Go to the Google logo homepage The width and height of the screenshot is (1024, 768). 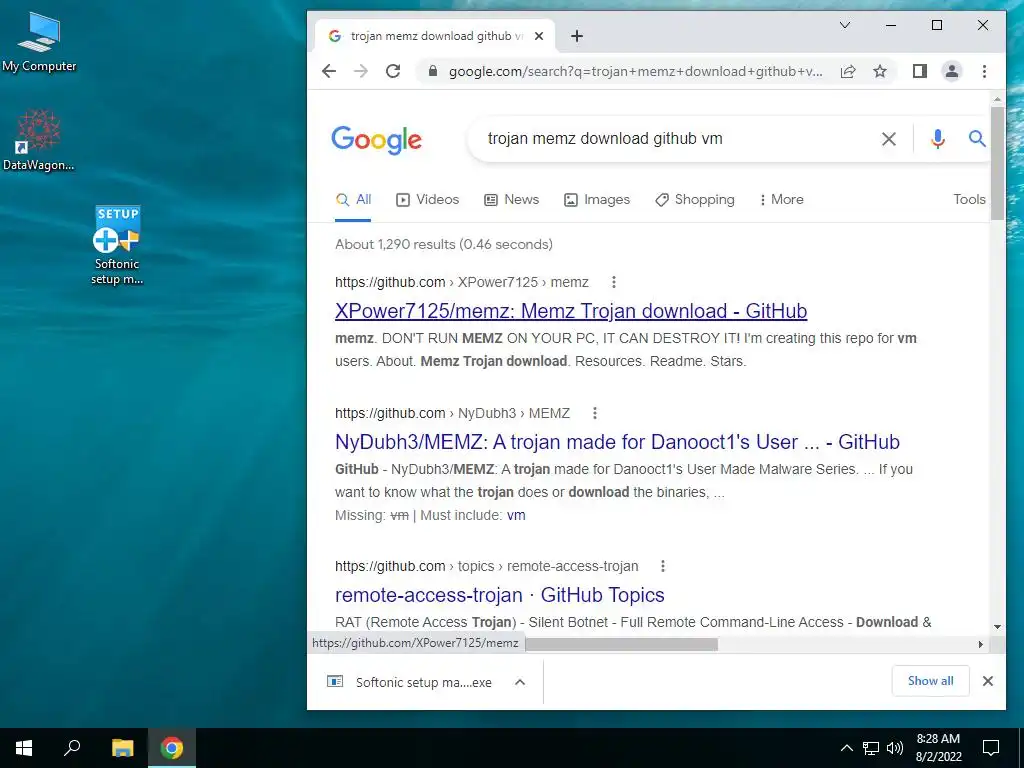[x=377, y=140]
